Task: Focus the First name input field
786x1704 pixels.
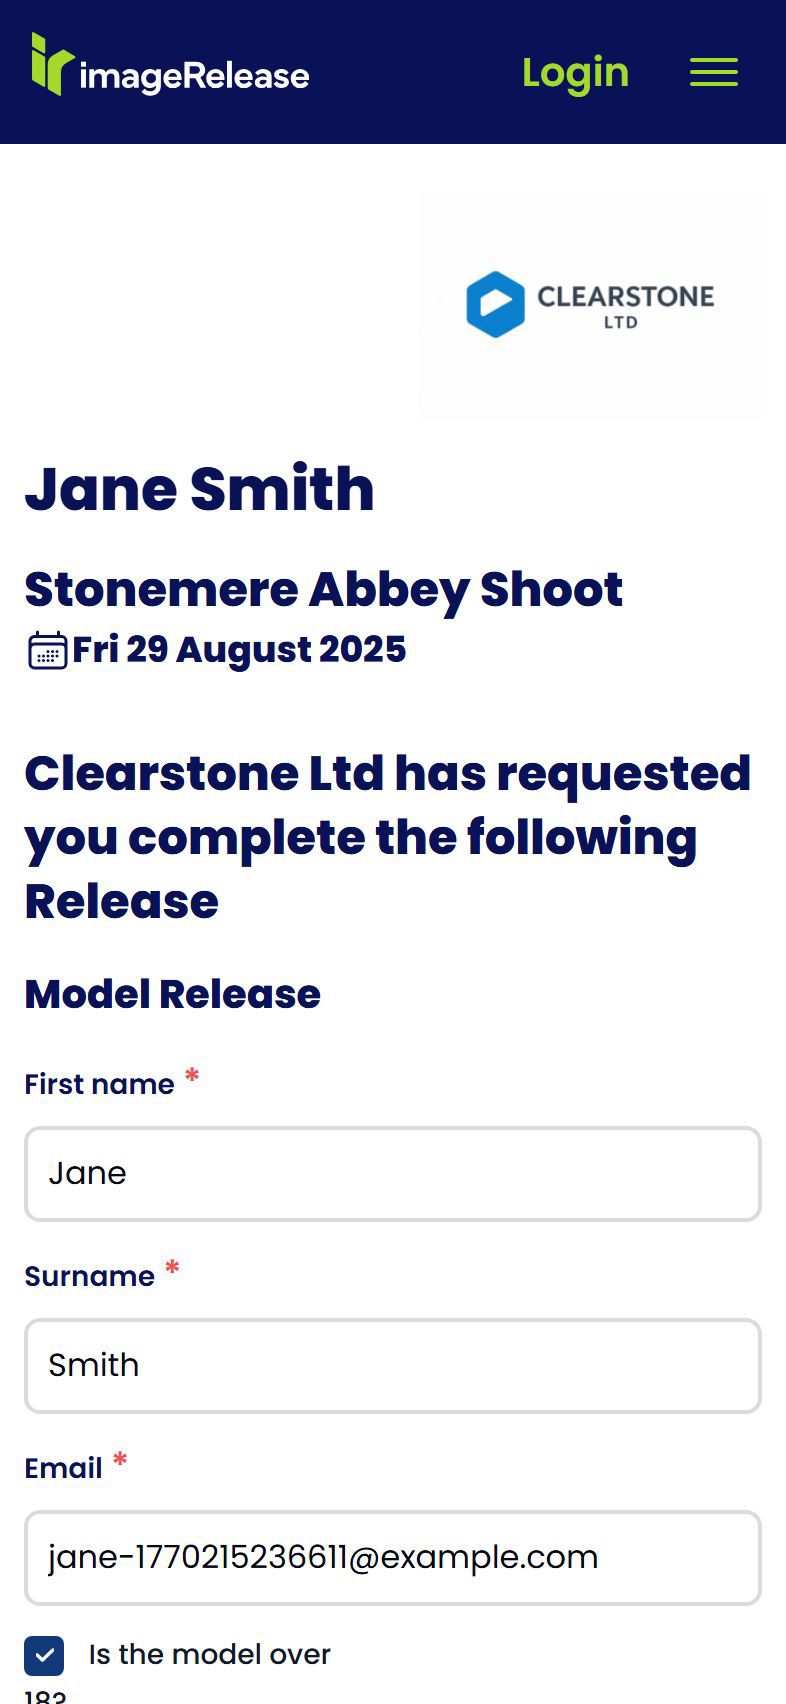Action: (x=392, y=1173)
